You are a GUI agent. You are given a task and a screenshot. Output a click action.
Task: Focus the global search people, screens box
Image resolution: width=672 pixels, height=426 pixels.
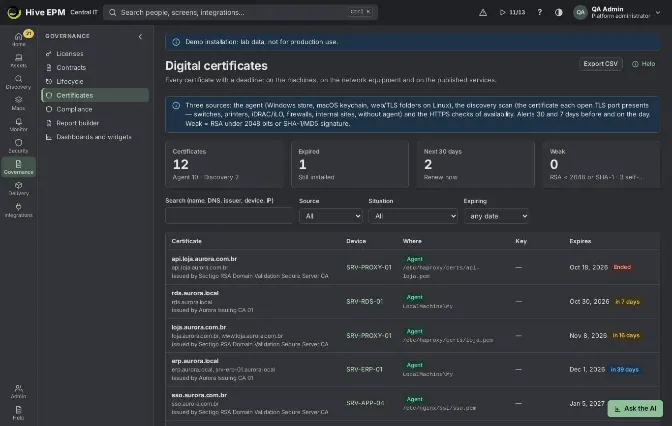pos(240,12)
